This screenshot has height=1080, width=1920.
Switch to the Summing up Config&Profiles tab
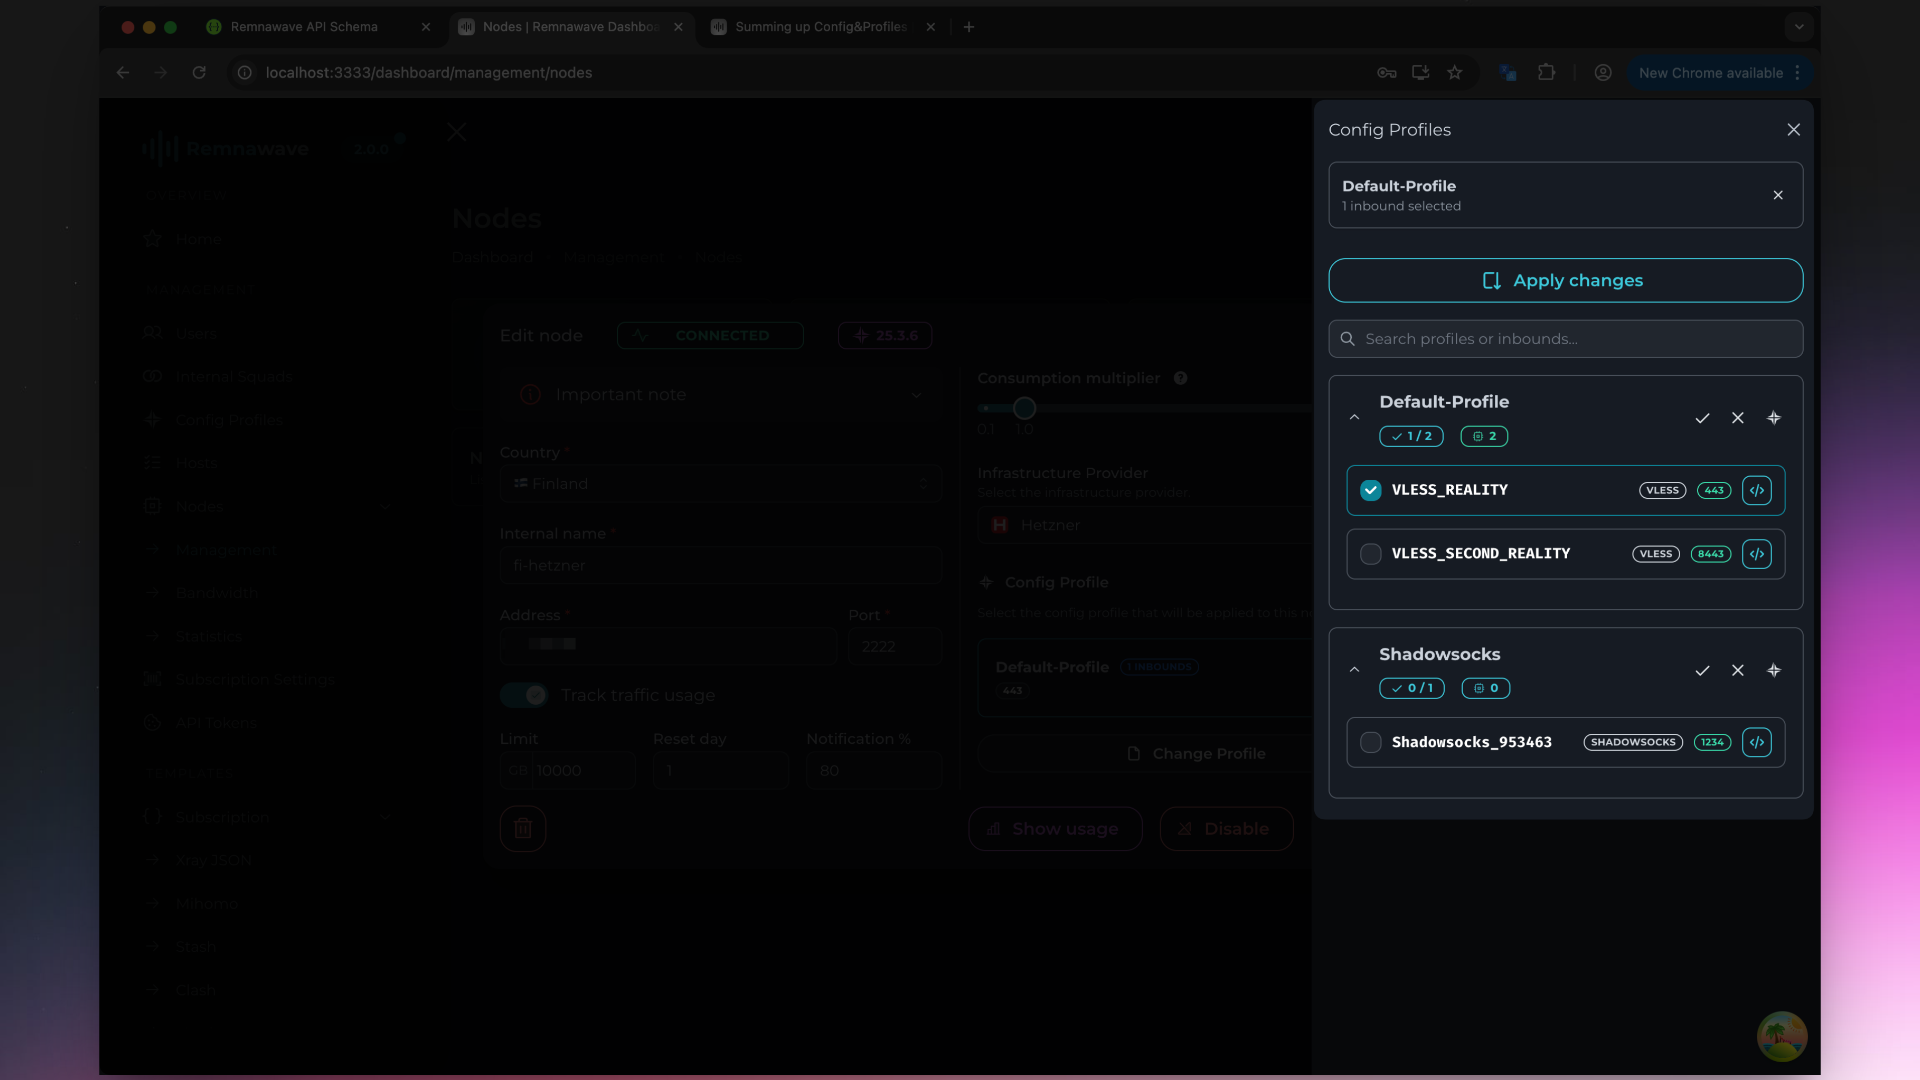(820, 27)
